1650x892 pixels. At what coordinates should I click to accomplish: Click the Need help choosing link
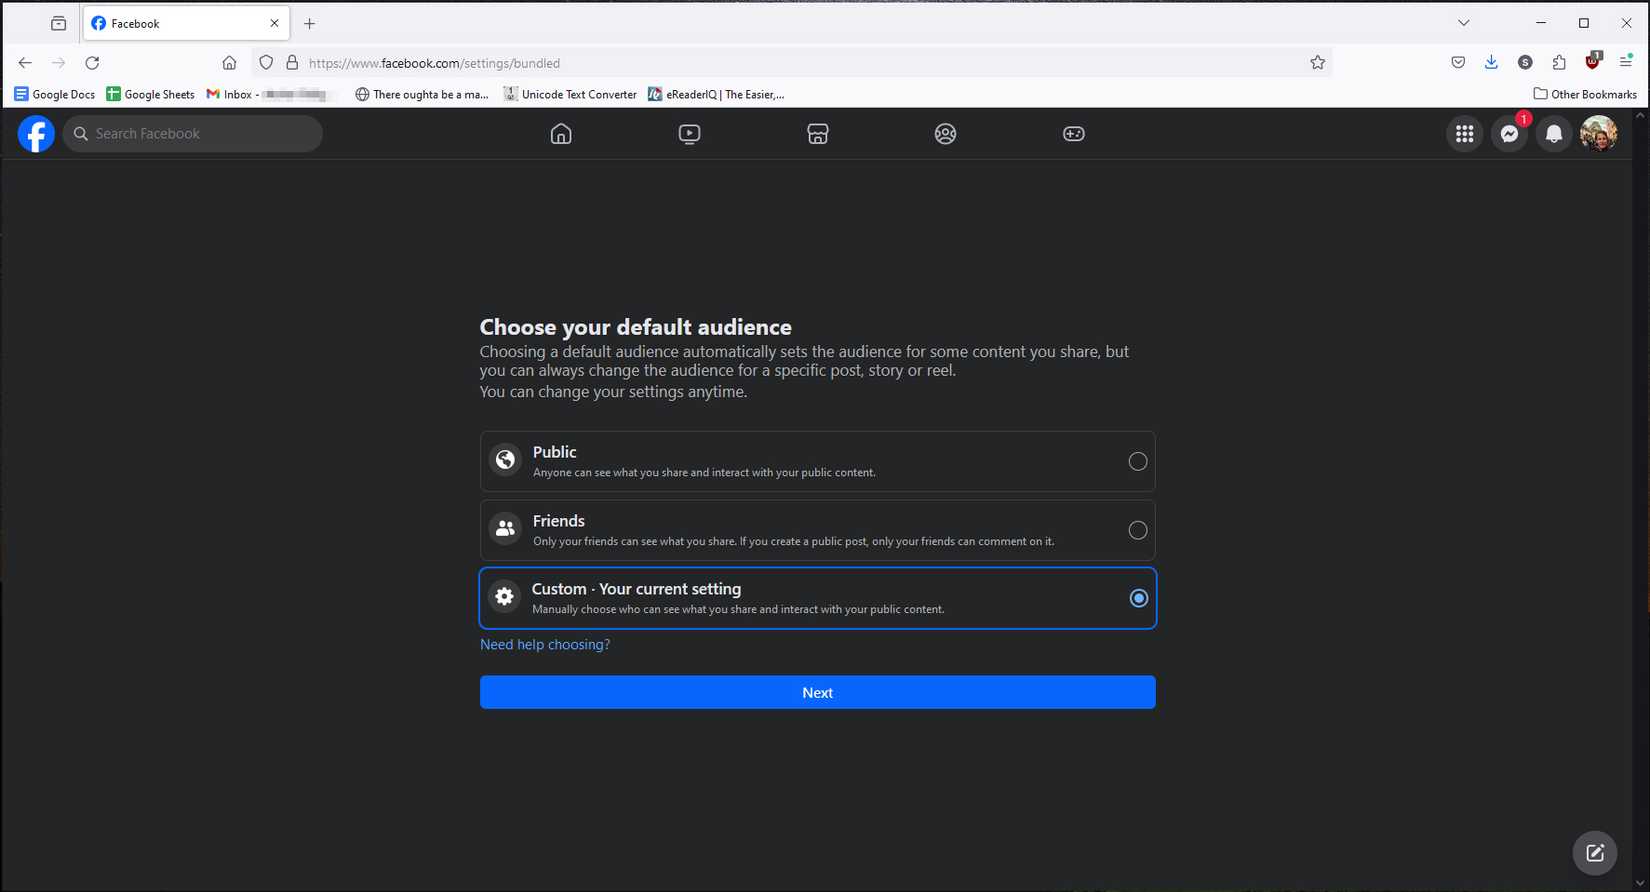[545, 645]
